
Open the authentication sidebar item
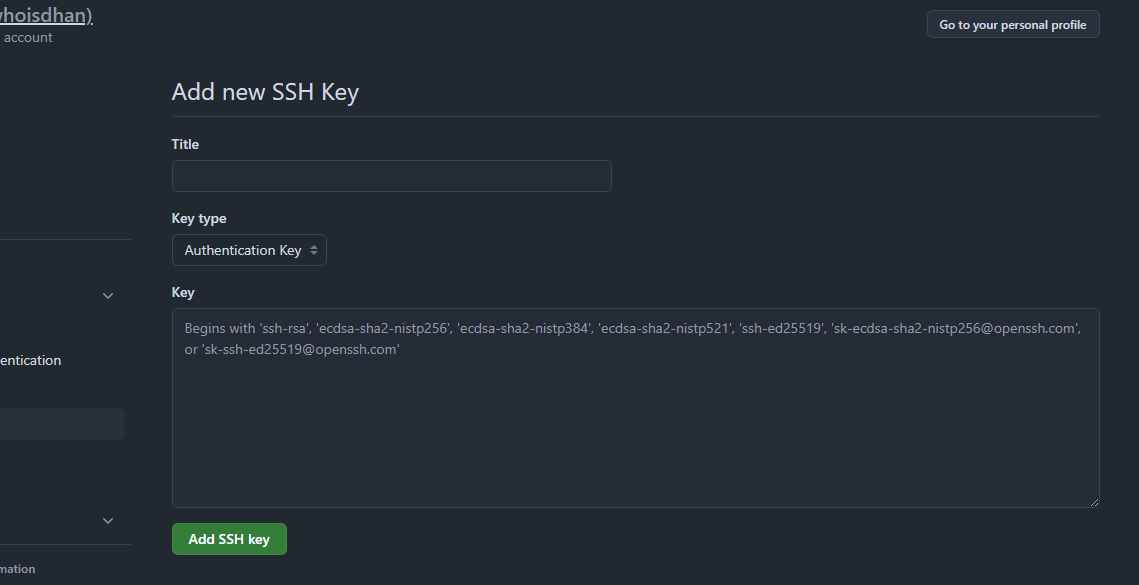tap(30, 360)
